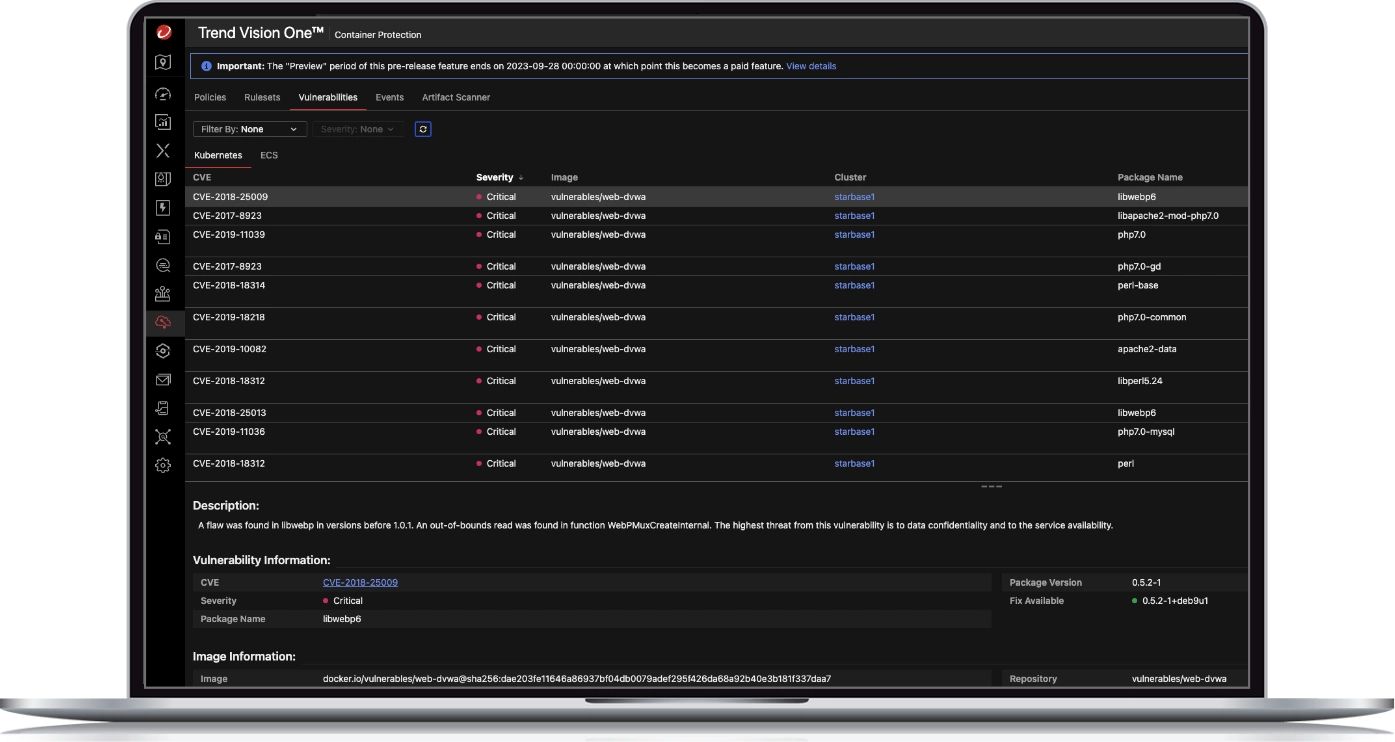
Task: Click the Image column header
Action: 565,178
